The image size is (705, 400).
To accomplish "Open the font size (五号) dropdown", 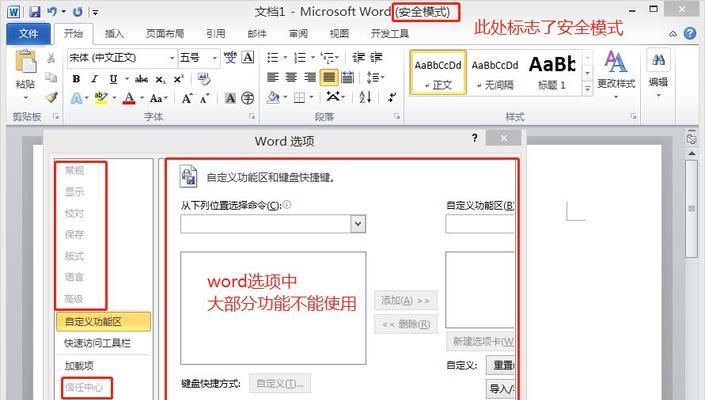I will point(214,58).
